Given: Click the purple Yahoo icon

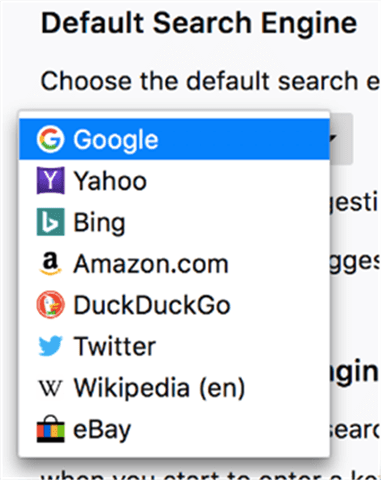Looking at the screenshot, I should click(50, 181).
